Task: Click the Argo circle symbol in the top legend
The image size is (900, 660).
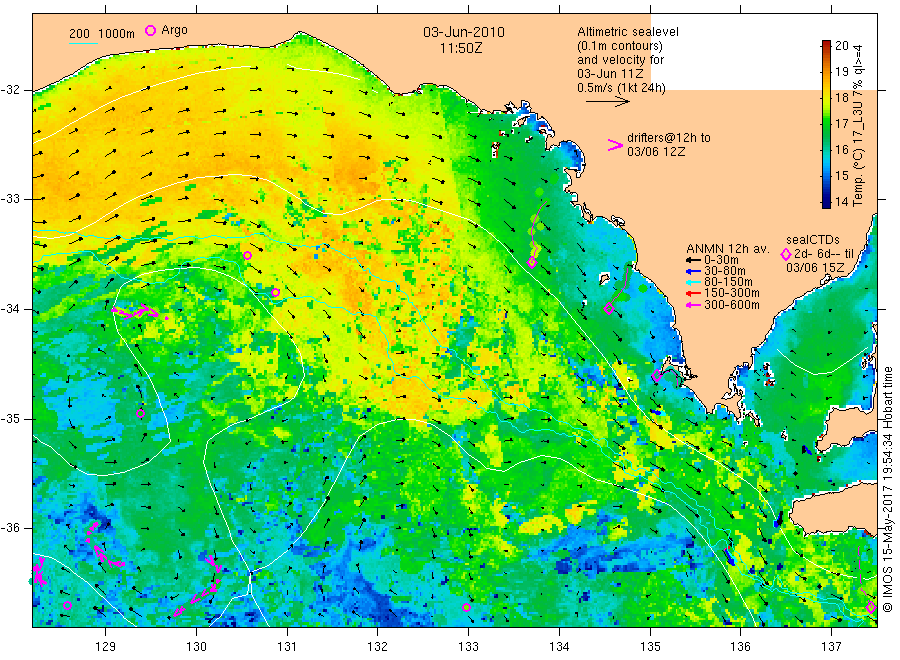Action: (150, 31)
